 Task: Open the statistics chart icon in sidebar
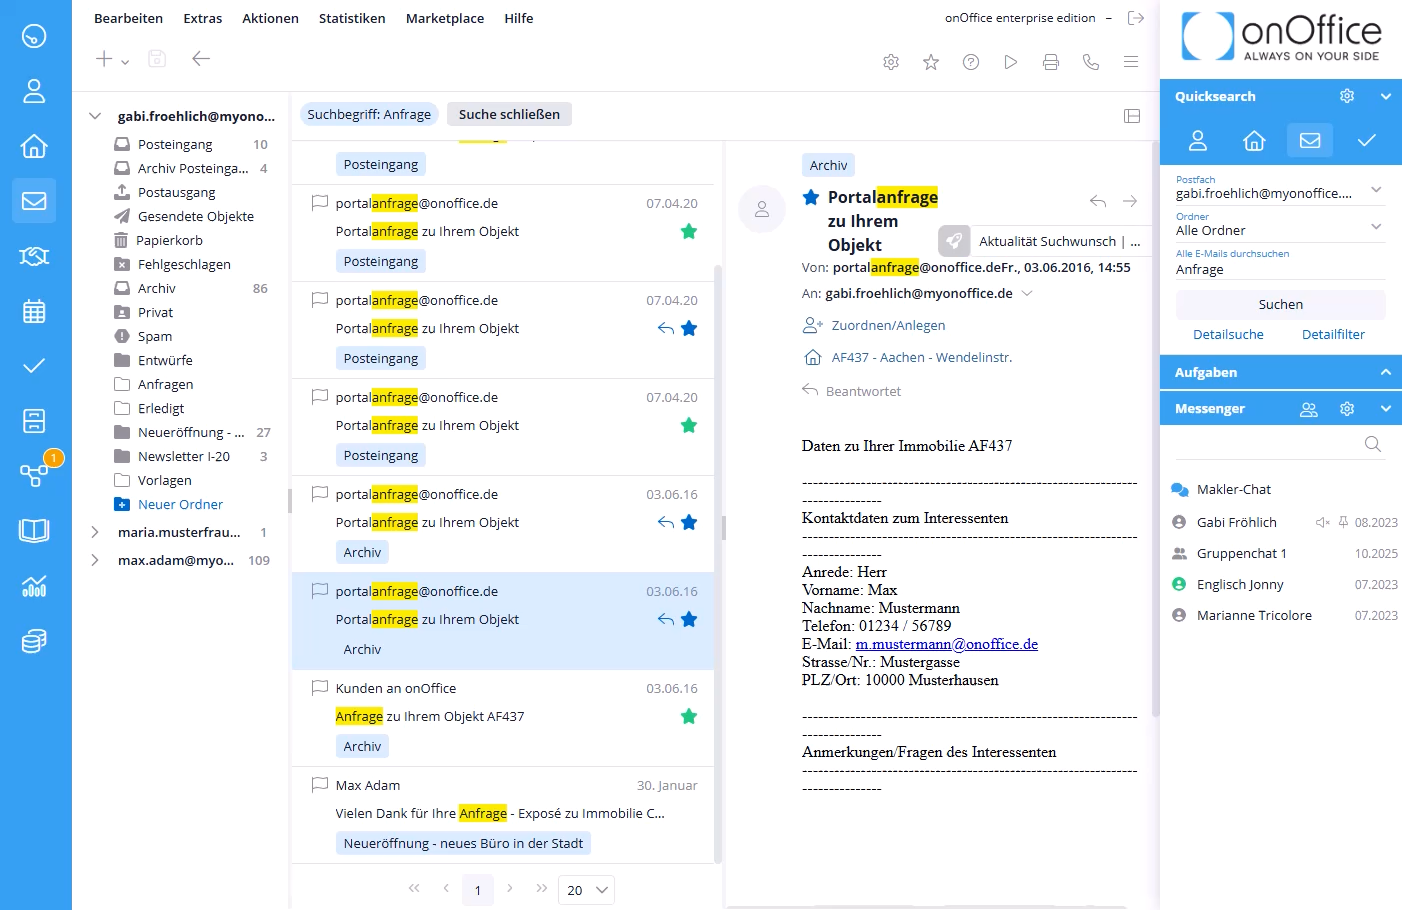[34, 586]
